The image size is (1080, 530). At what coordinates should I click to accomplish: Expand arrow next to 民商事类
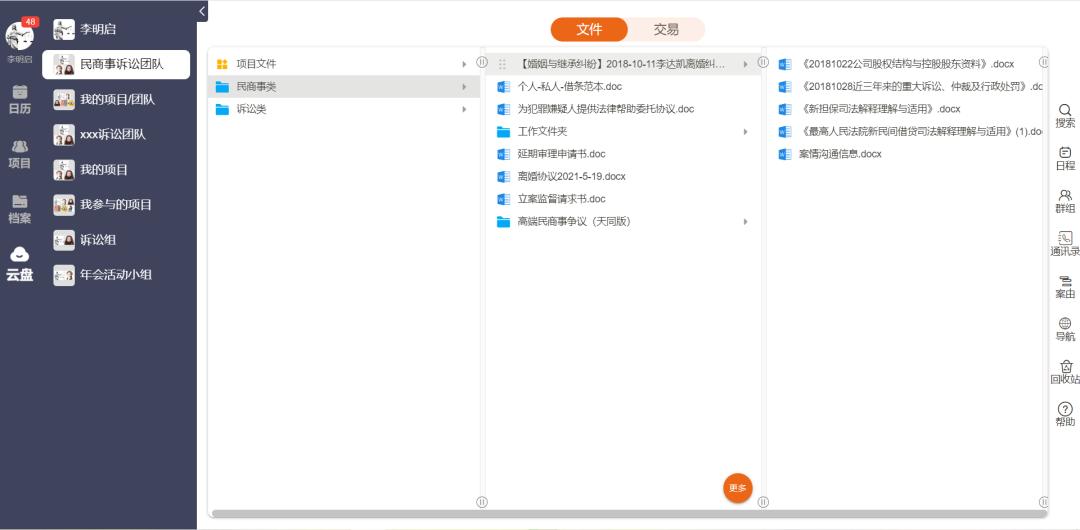[464, 87]
